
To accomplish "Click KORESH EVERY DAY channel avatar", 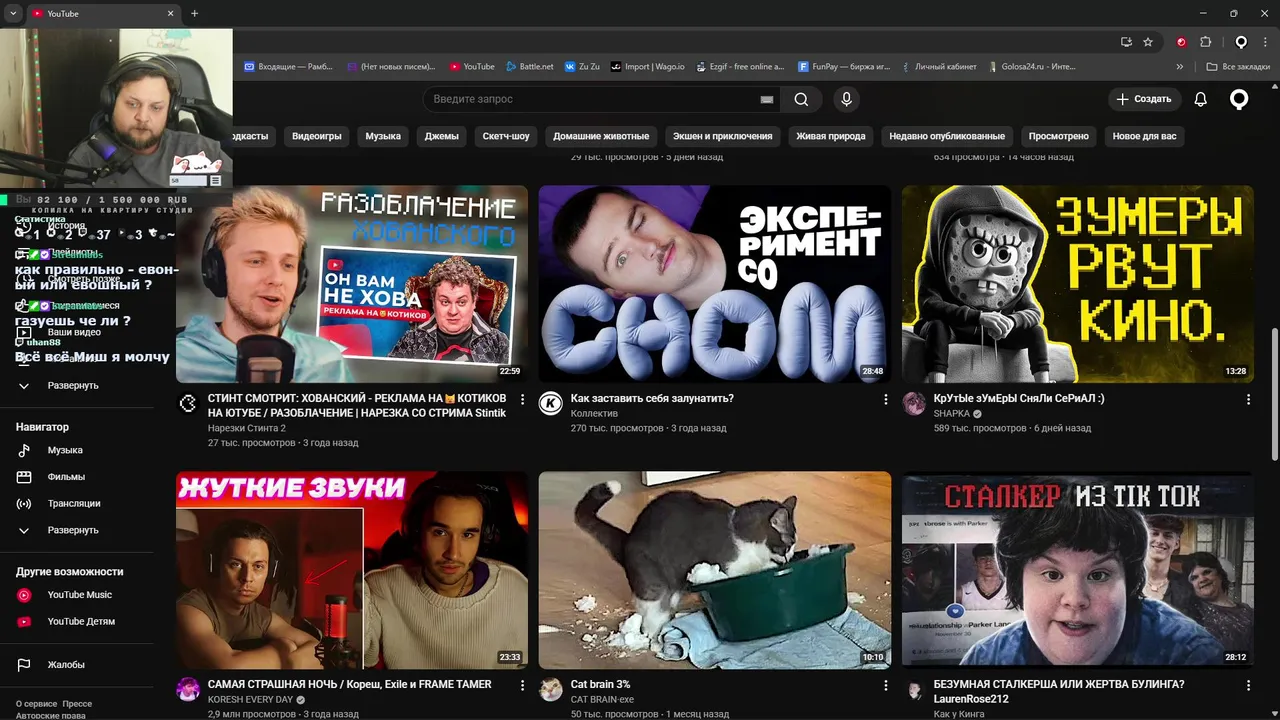I will (x=187, y=689).
